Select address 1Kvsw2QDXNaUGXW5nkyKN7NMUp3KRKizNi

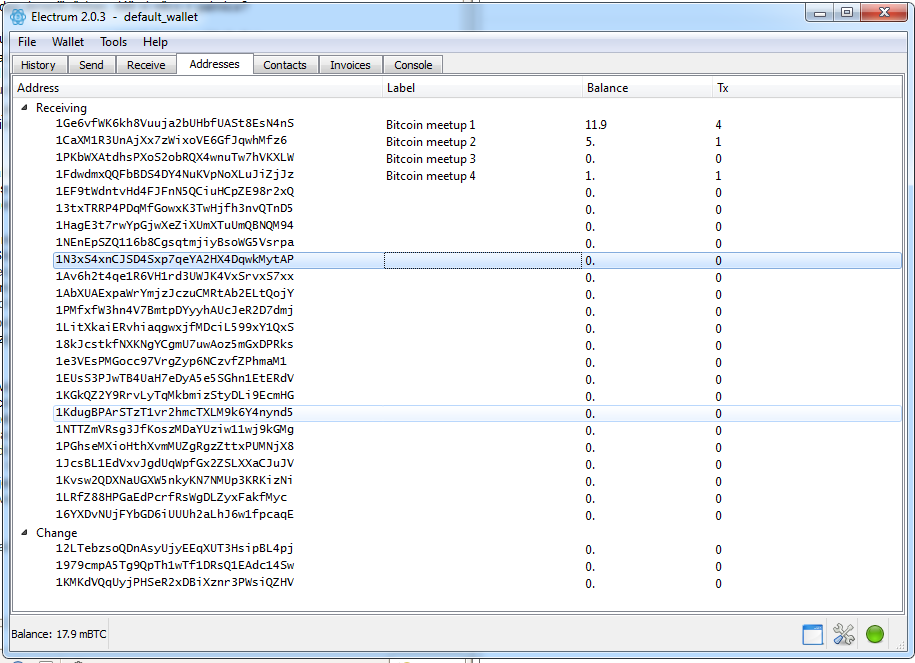click(174, 480)
